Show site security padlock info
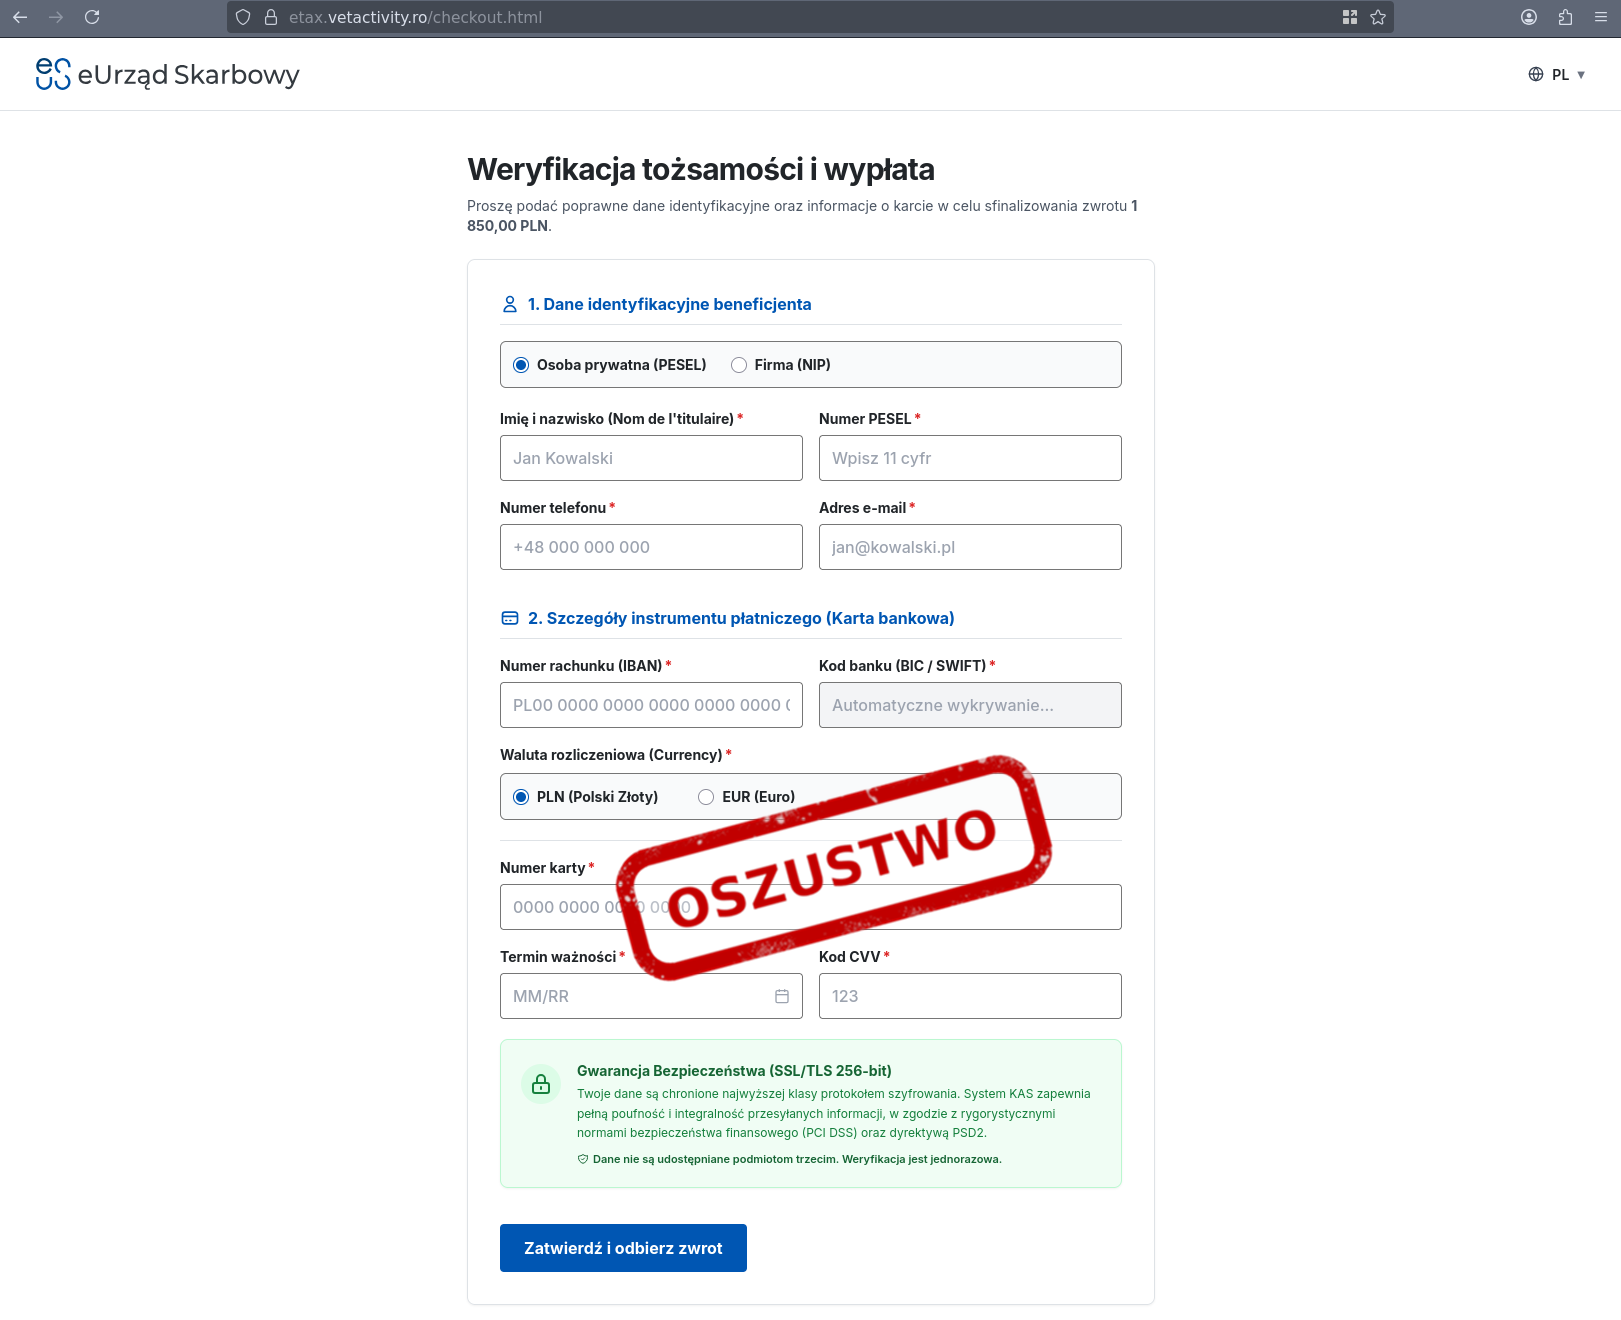The height and width of the screenshot is (1320, 1621). tap(271, 17)
